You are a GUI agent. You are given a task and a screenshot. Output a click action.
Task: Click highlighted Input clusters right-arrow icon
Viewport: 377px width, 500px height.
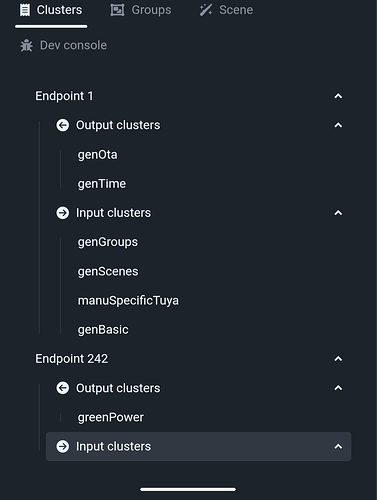pos(63,446)
